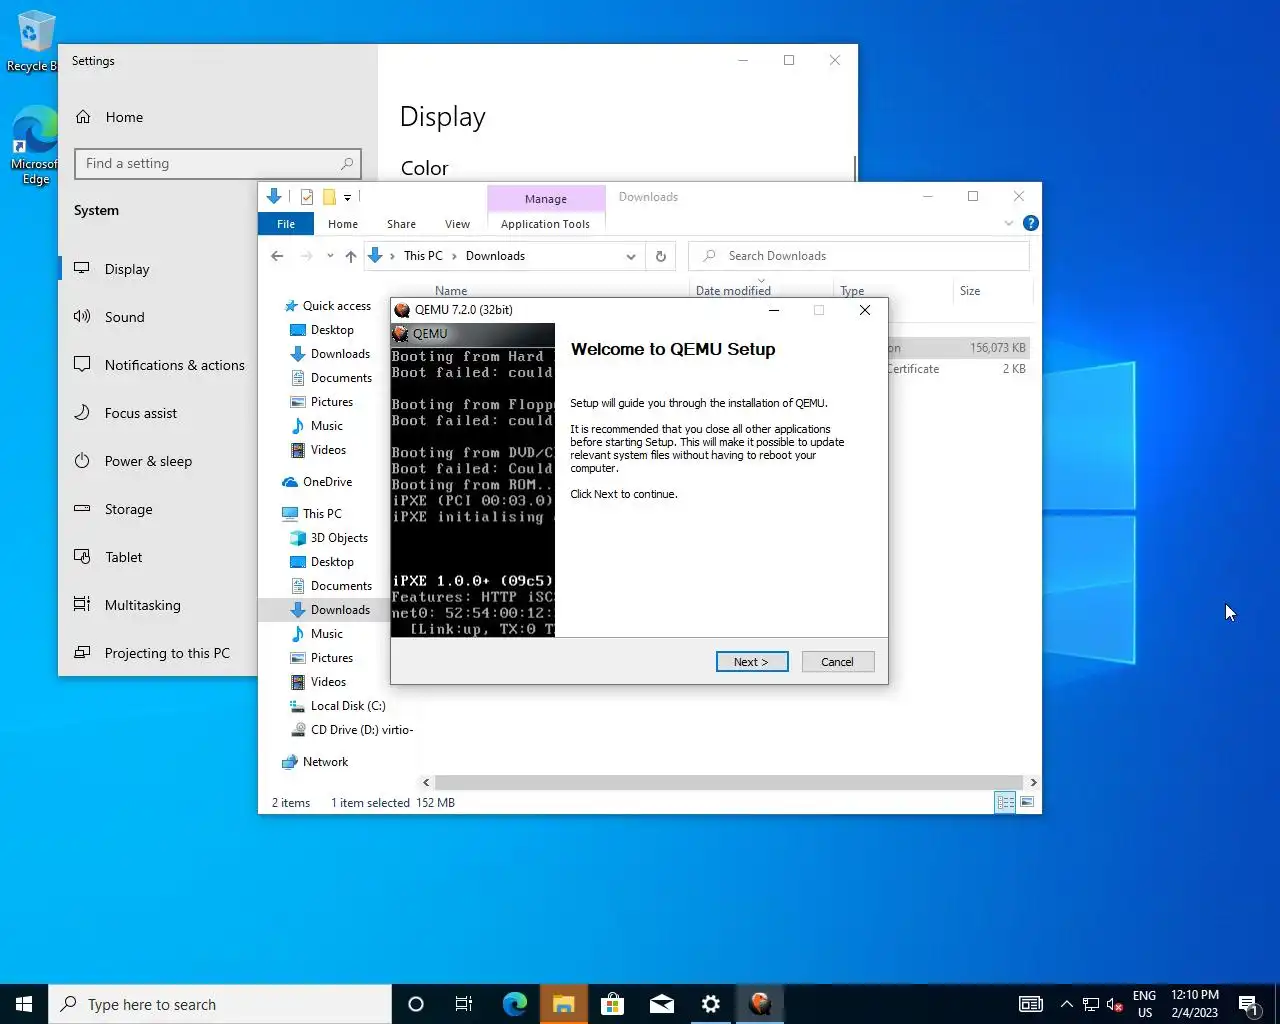Open Notifications & actions settings
This screenshot has height=1024, width=1280.
(174, 365)
